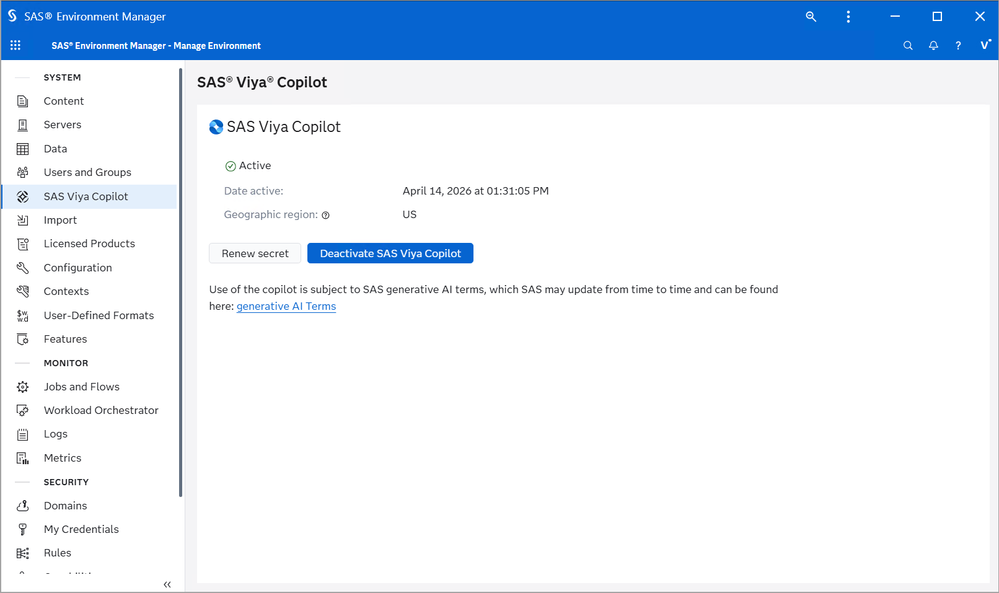Click the Users and Groups icon
Screen dimensions: 999x593
(22, 173)
